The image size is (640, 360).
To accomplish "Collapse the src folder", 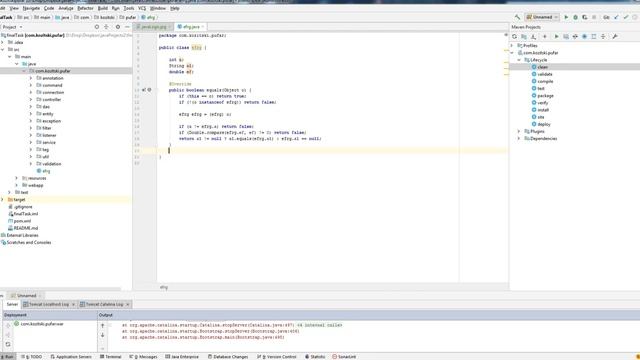I will [2, 49].
